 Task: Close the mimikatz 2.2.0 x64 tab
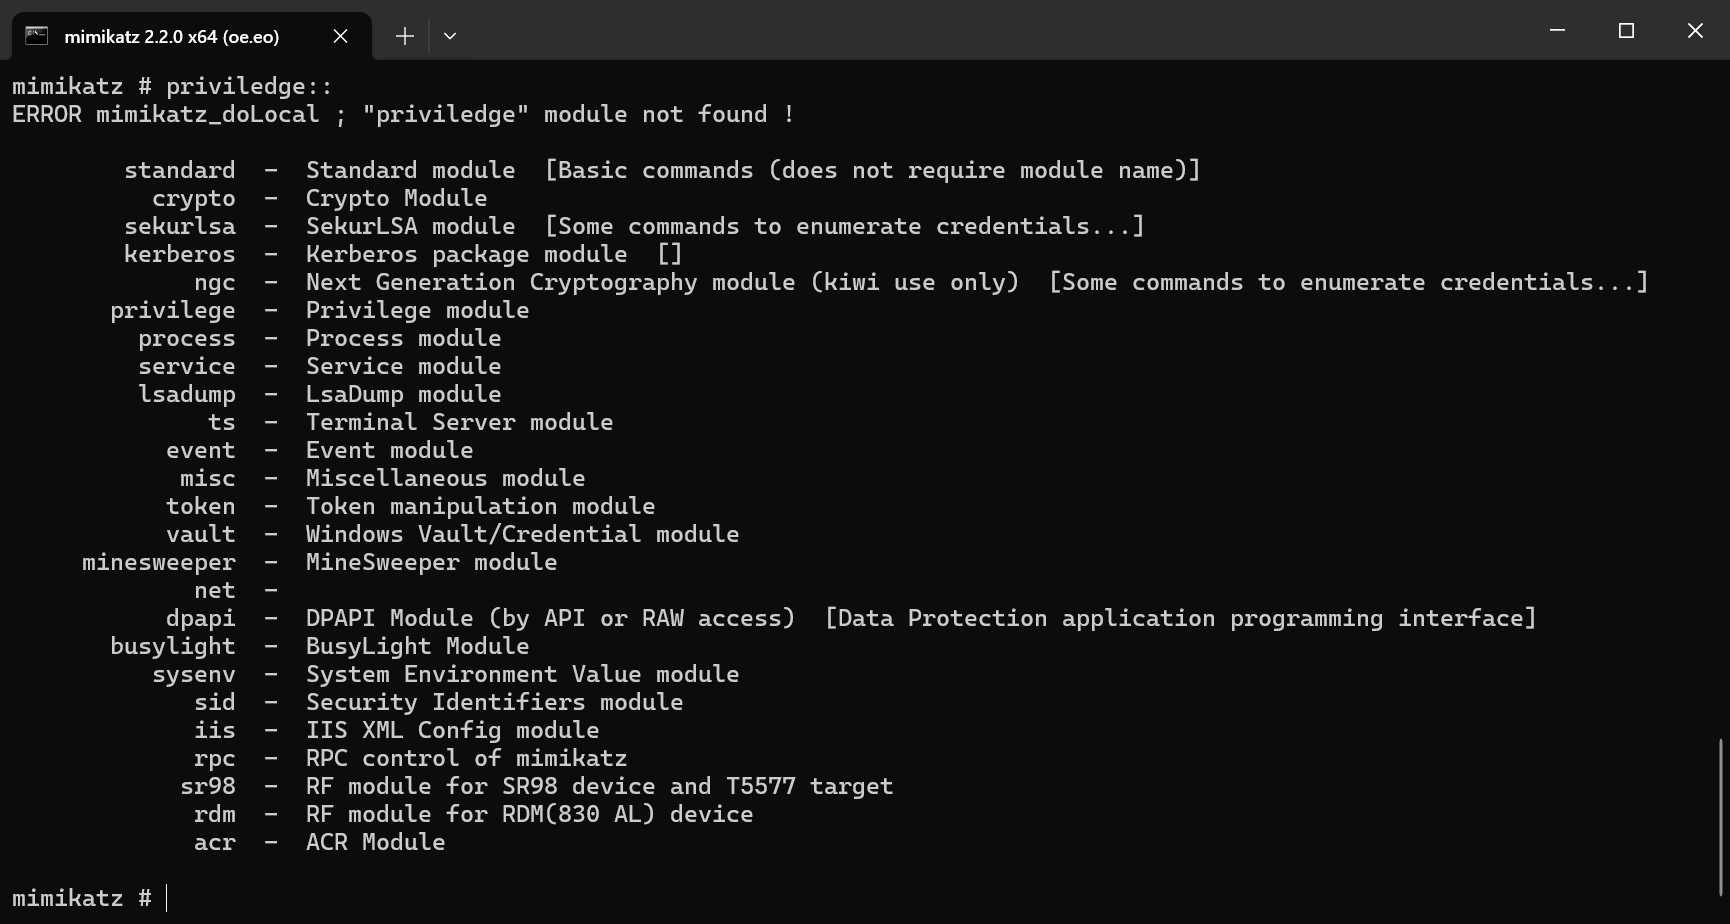tap(340, 36)
